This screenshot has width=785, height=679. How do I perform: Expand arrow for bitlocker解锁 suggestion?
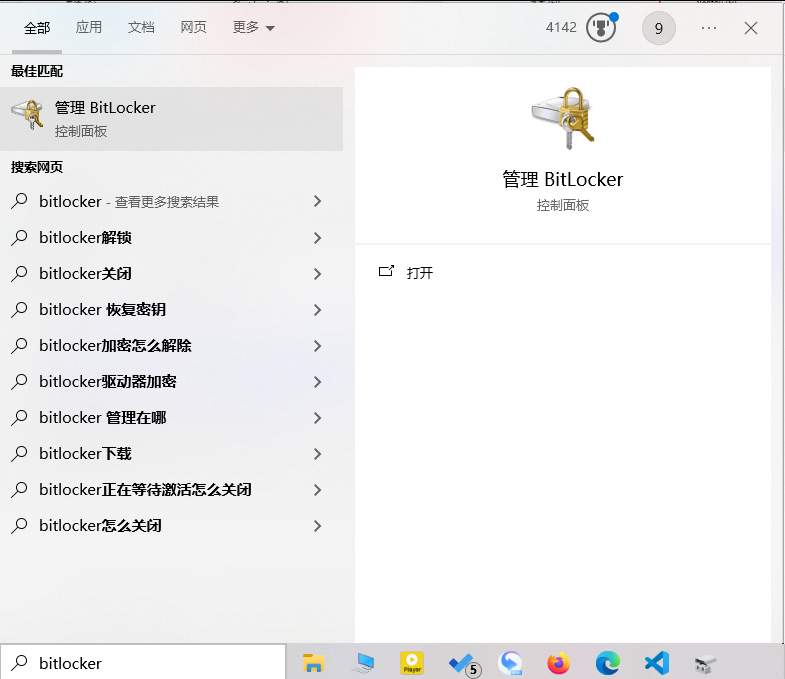coord(317,237)
